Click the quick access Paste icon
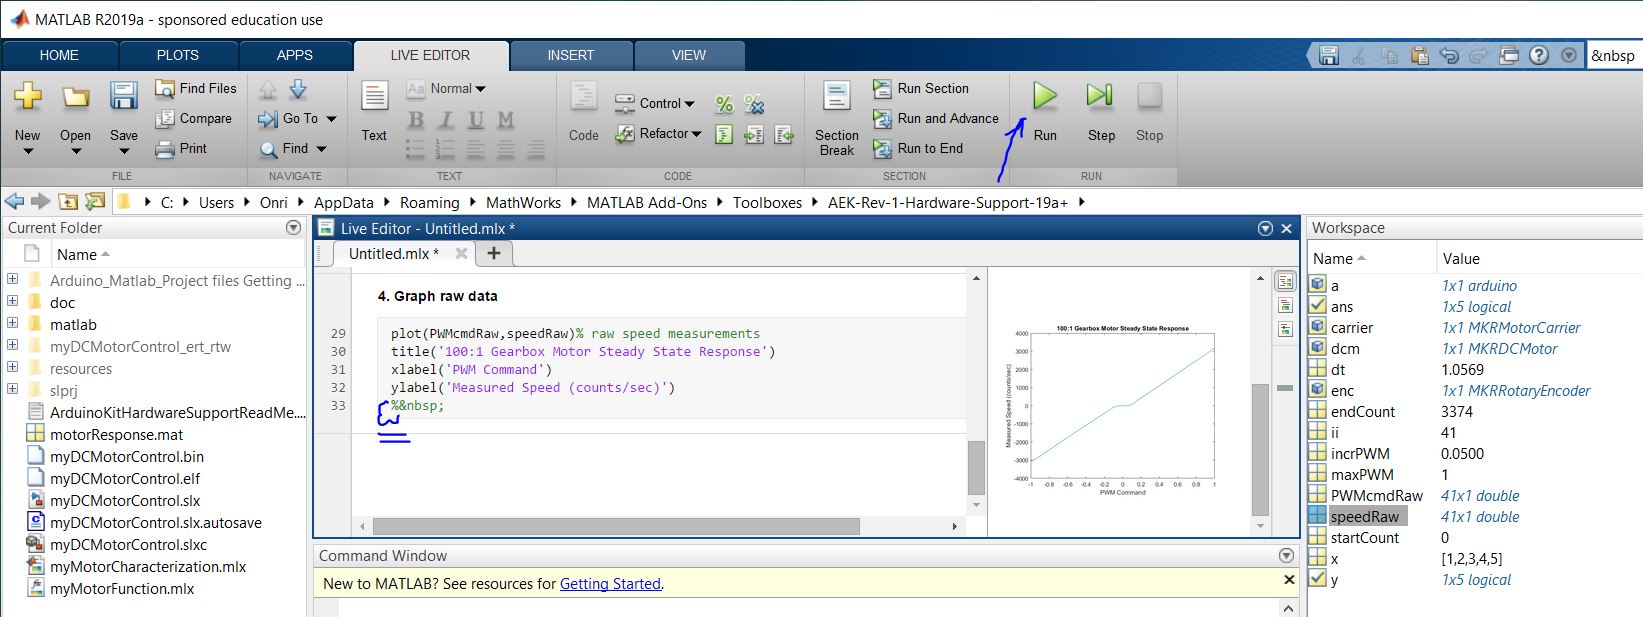1643x617 pixels. pos(1419,55)
